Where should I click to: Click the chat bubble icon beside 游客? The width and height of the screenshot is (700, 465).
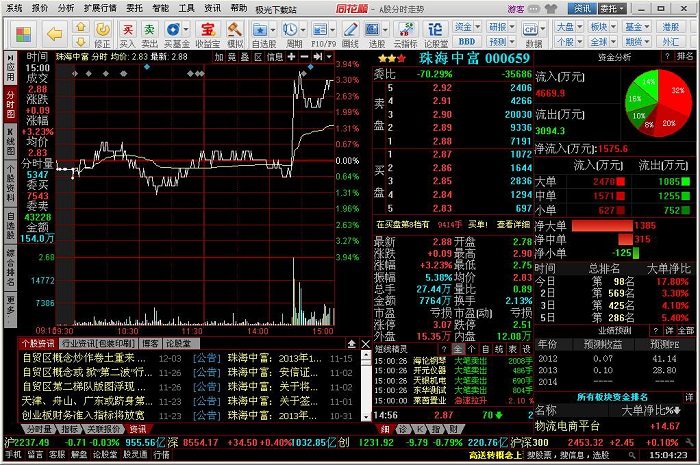pos(533,8)
